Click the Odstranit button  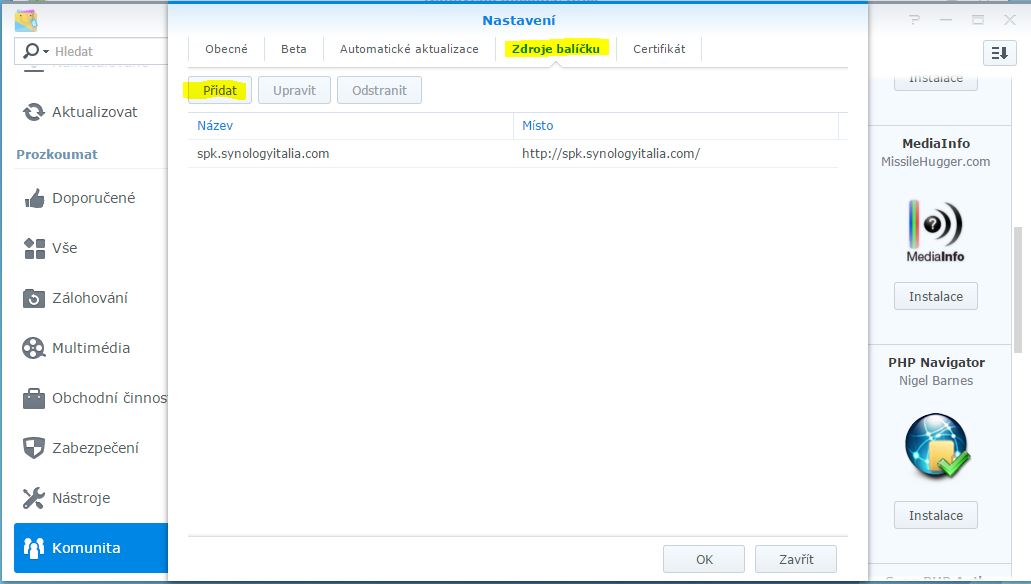tap(379, 90)
